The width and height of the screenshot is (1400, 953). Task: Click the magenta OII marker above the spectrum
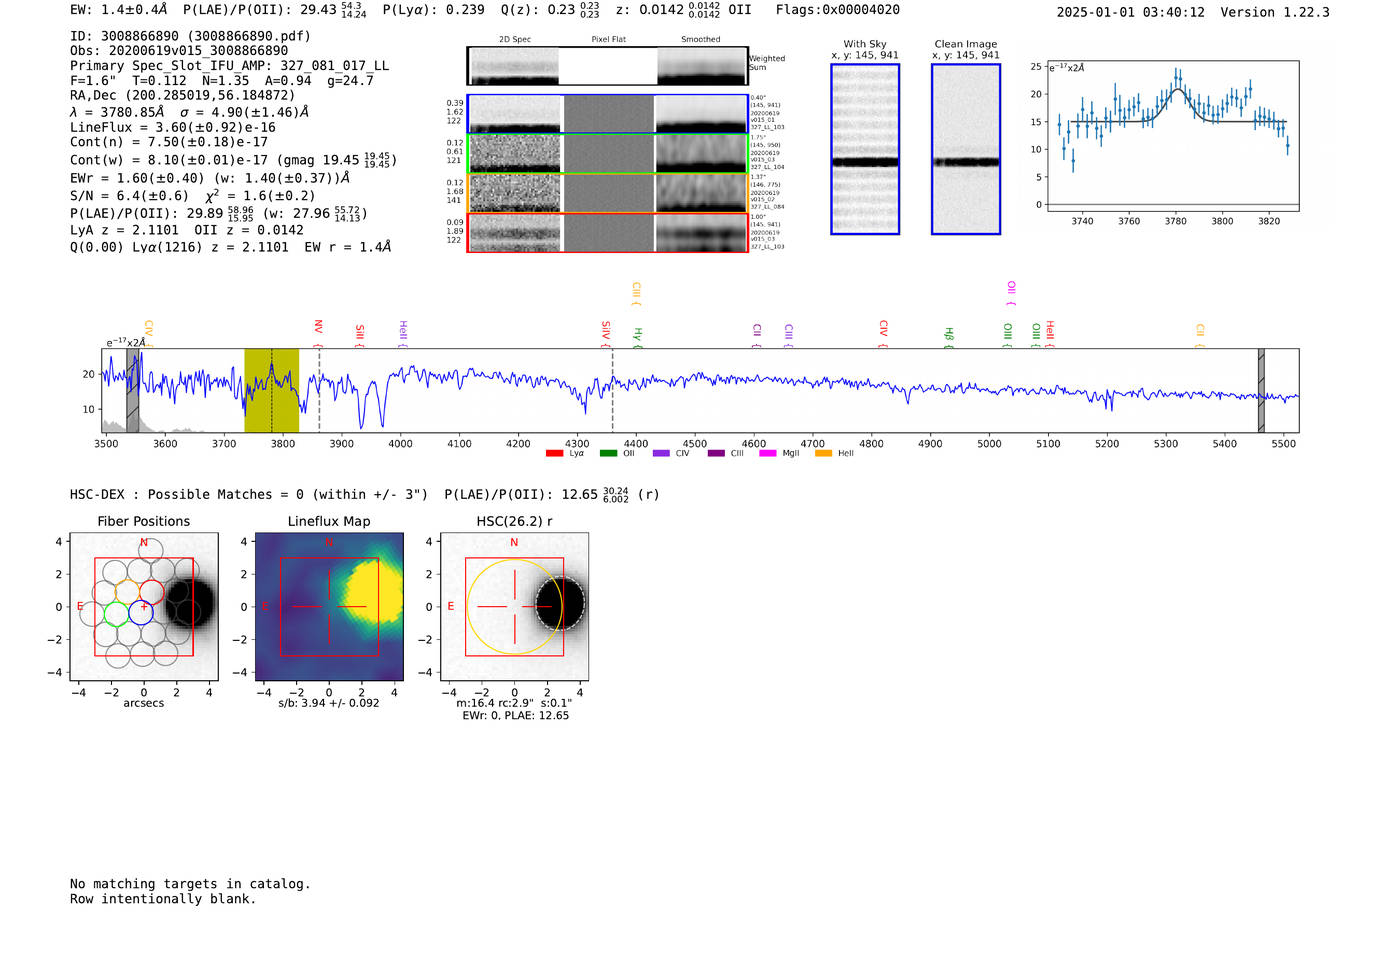coord(1011,293)
